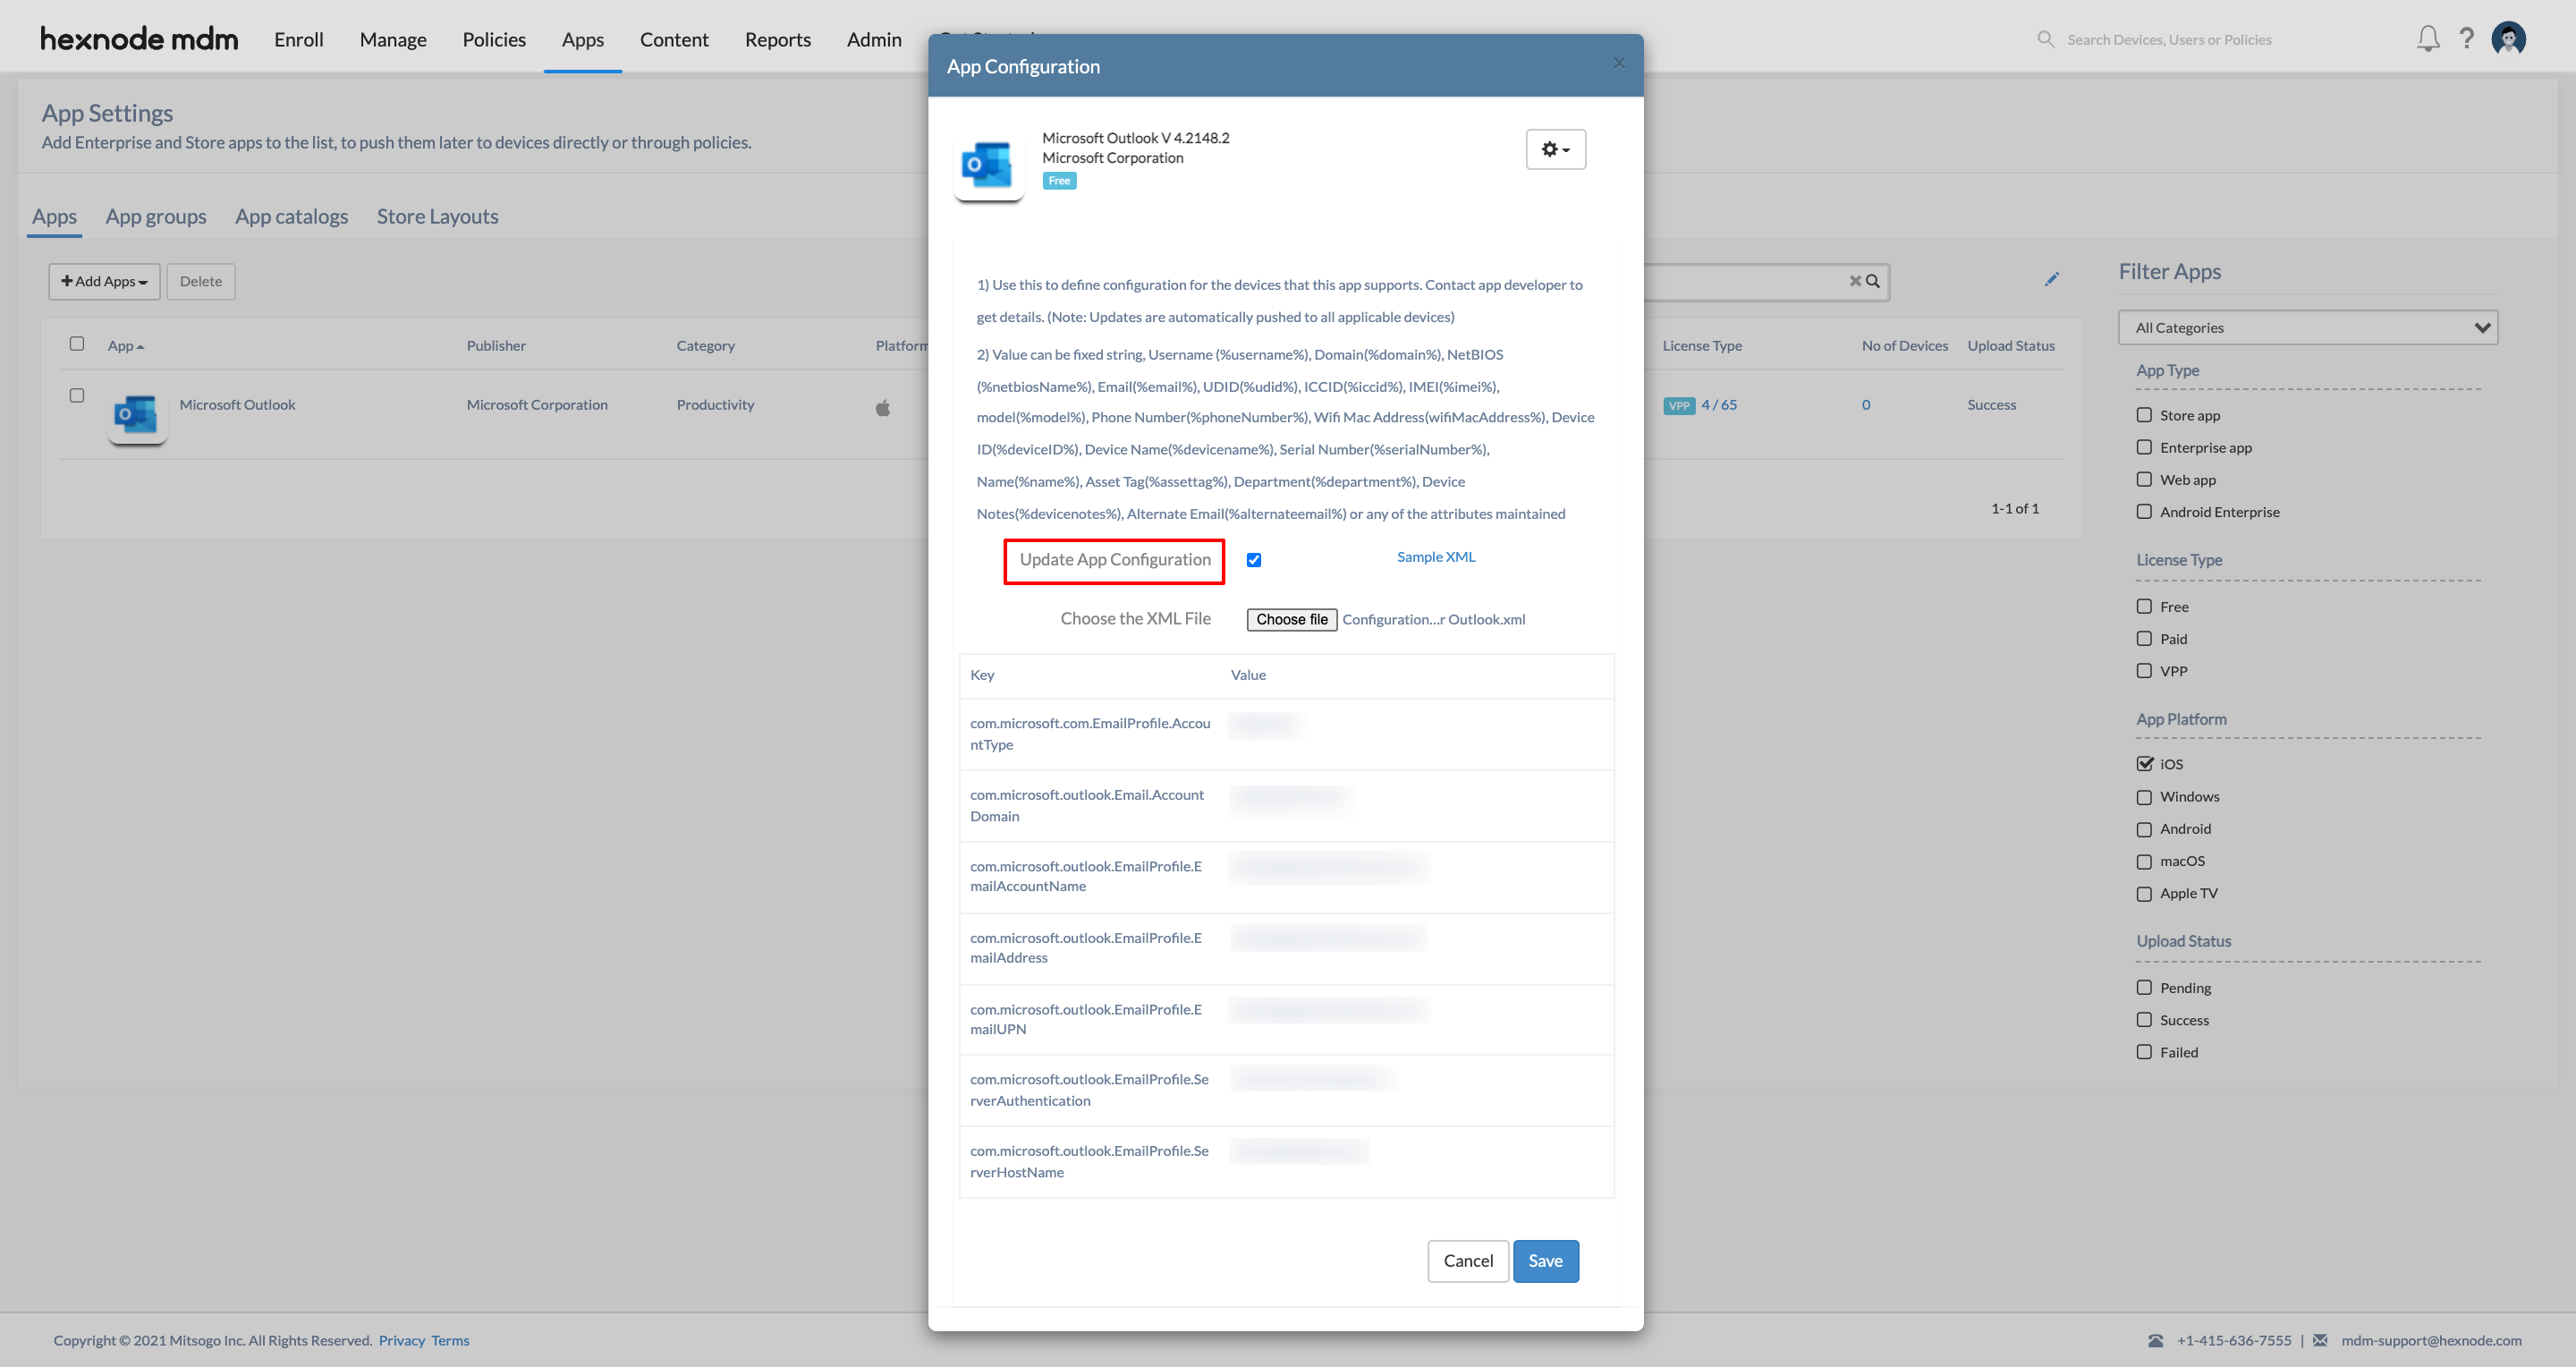Uncheck the iOS platform filter
This screenshot has width=2576, height=1367.
point(2144,763)
